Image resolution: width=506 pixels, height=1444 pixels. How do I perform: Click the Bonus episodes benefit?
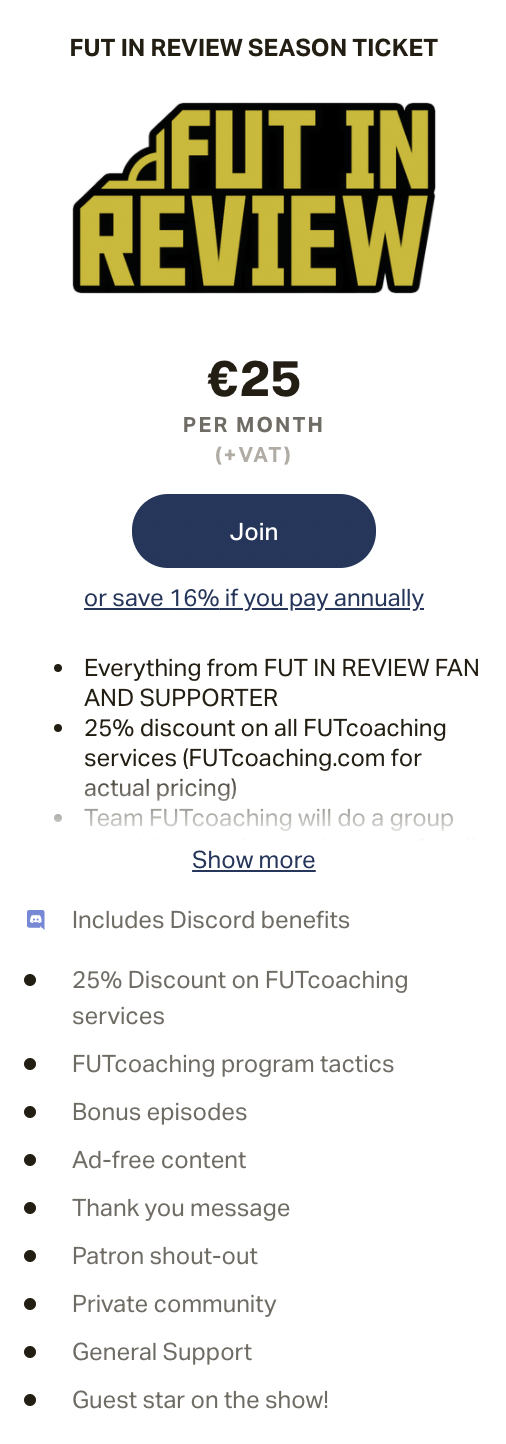159,1112
